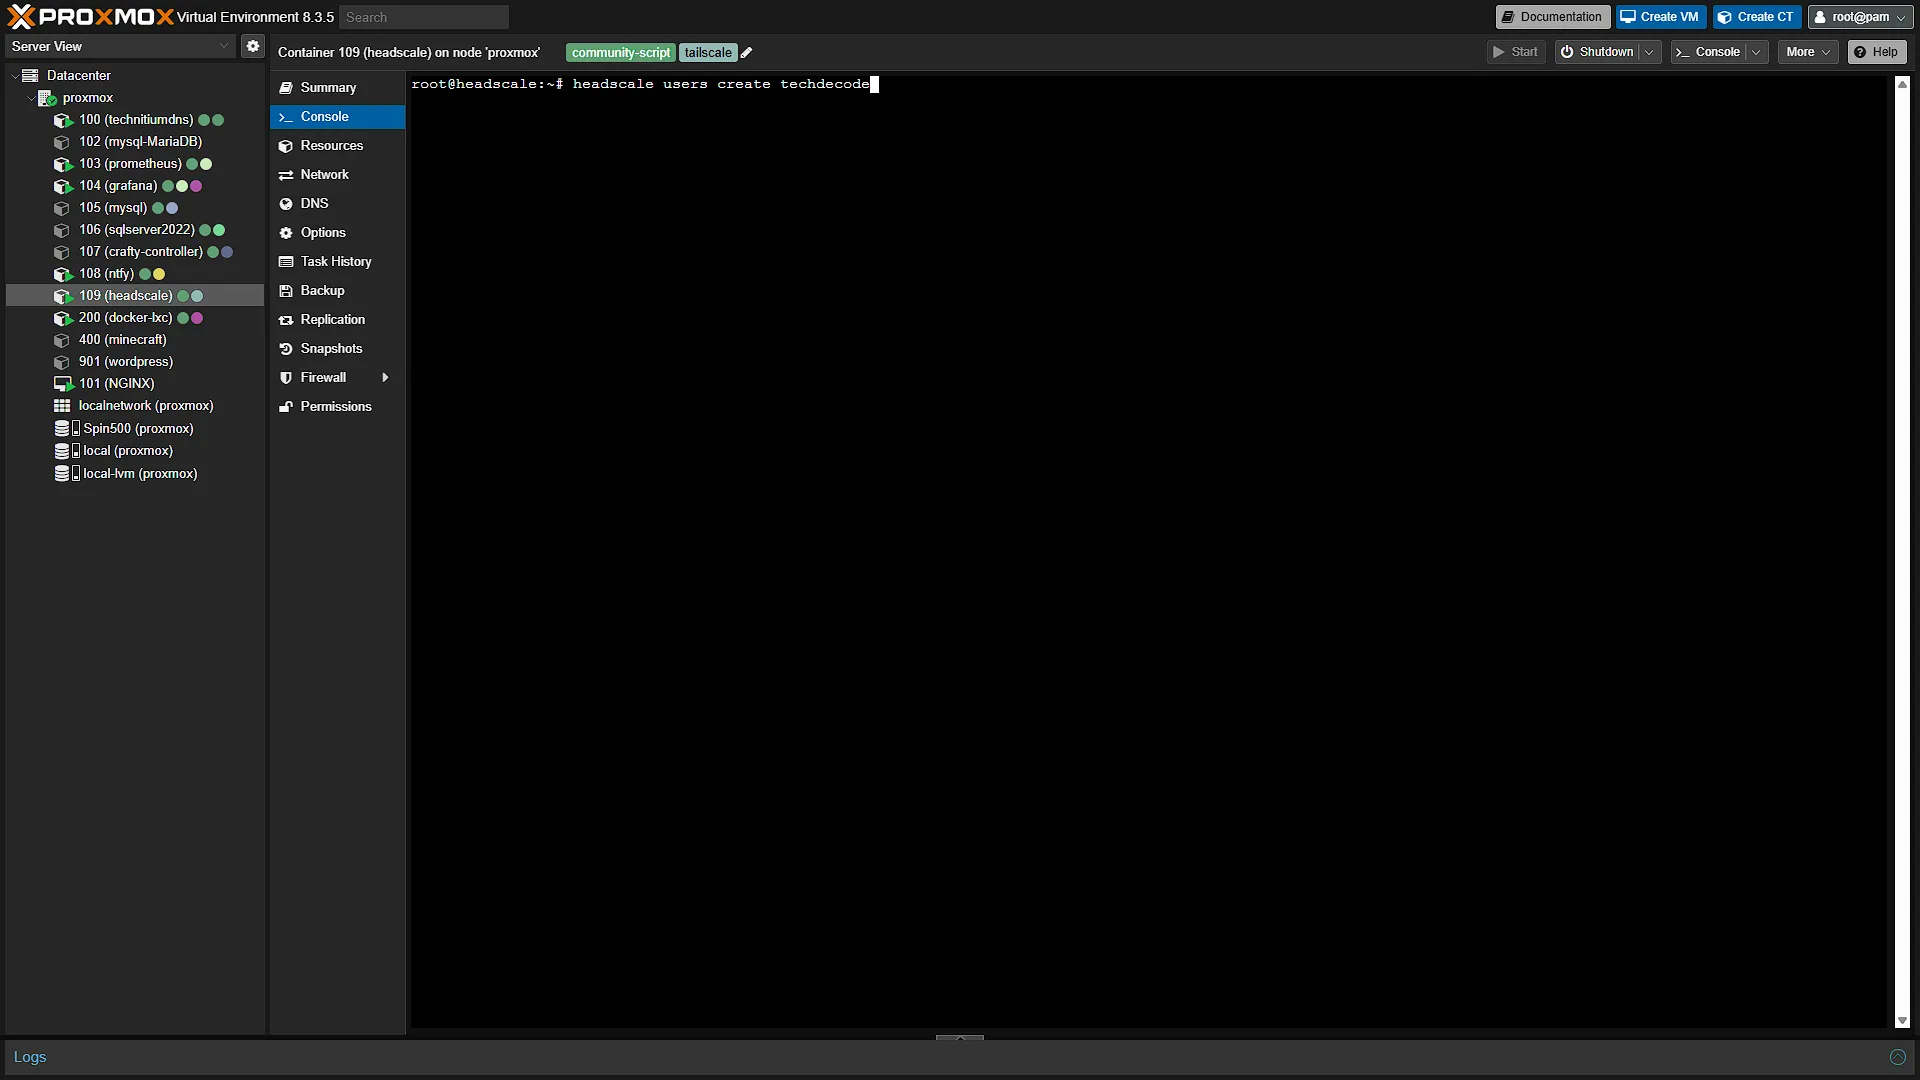Open the Backup section
Image resolution: width=1920 pixels, height=1080 pixels.
click(337, 291)
